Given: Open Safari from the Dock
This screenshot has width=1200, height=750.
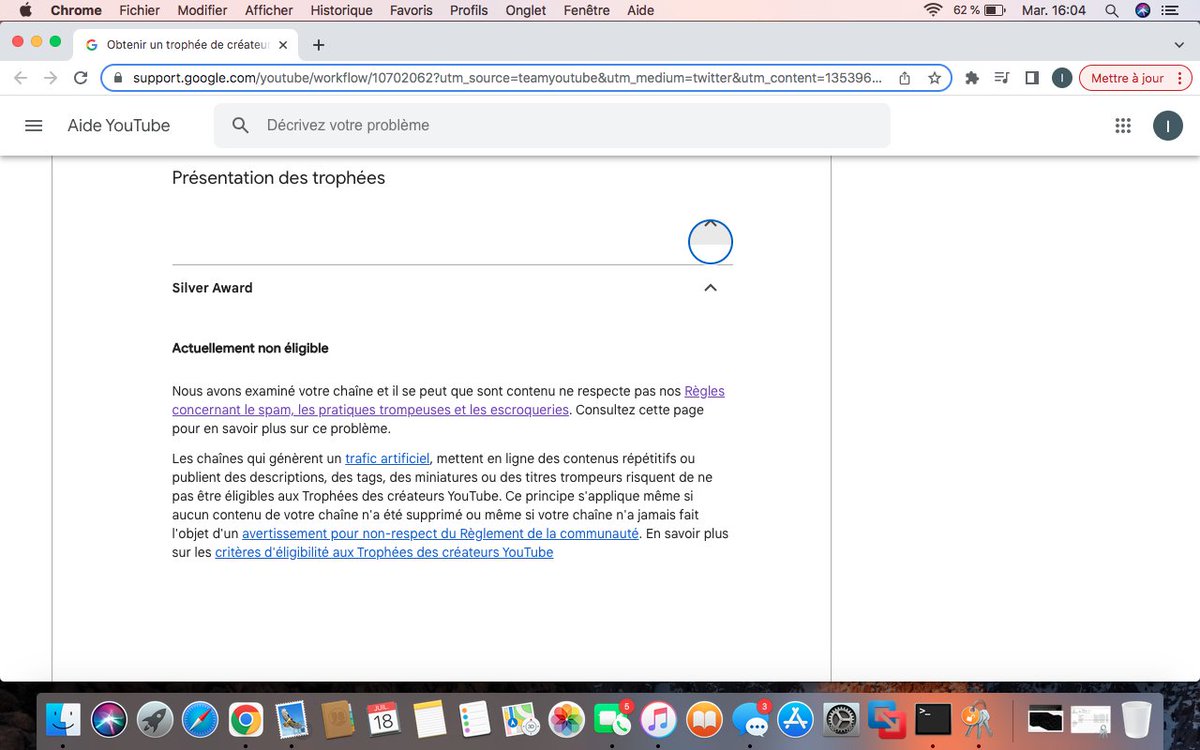Looking at the screenshot, I should [x=200, y=719].
